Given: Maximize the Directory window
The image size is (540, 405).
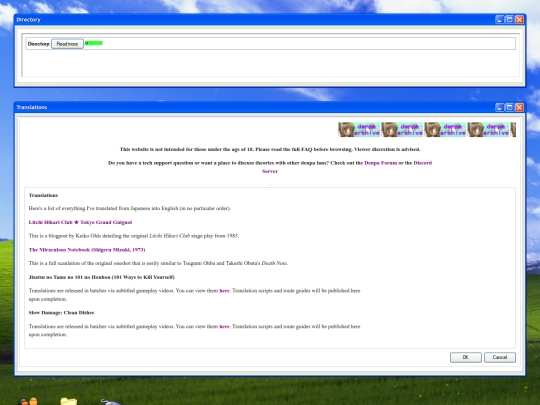Looking at the screenshot, I should point(510,20).
